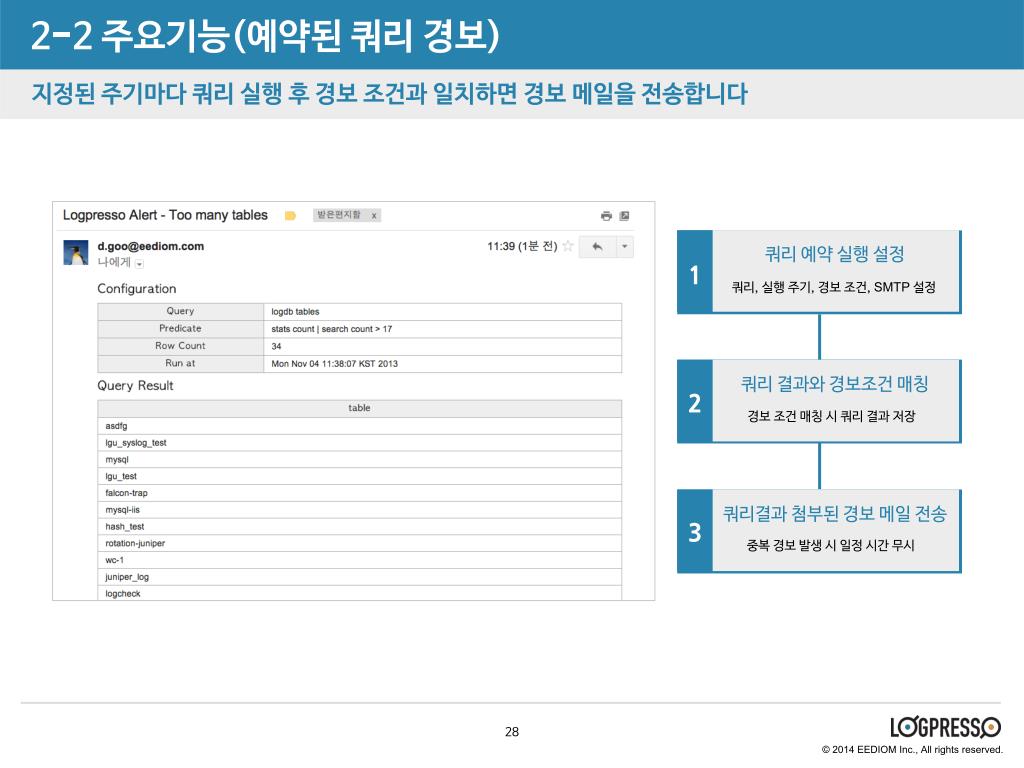Click the 'table' column header

click(359, 408)
